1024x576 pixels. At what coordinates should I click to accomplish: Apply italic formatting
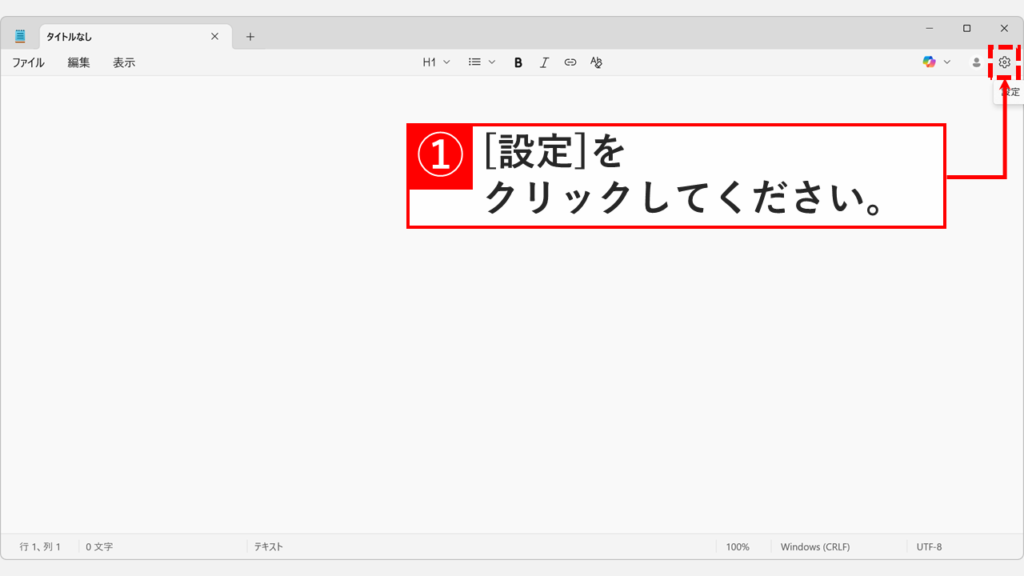coord(543,62)
